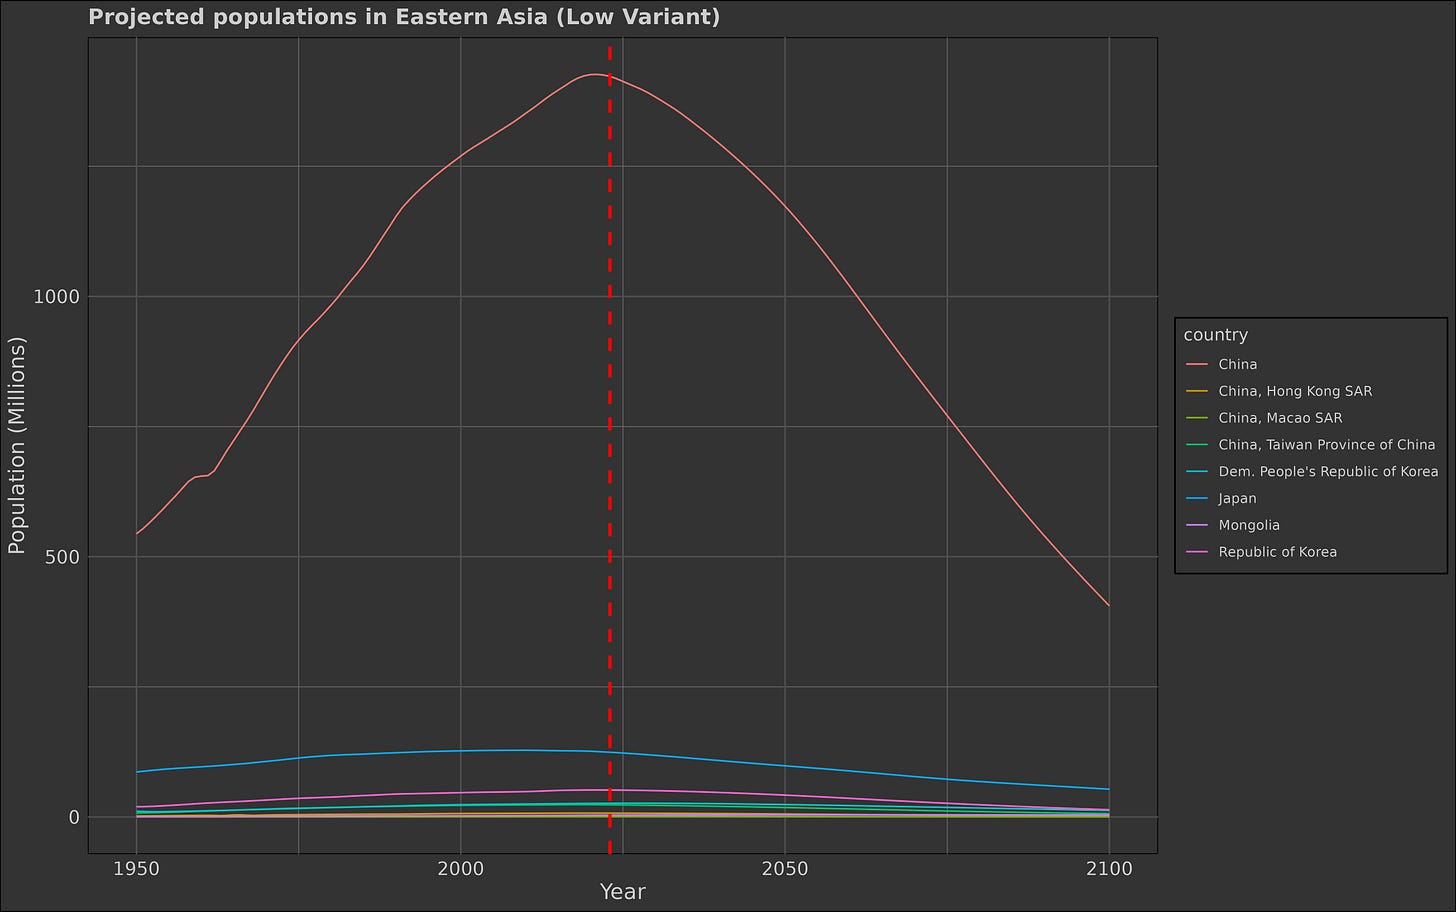The image size is (1456, 912).
Task: Click the pink color key for Republic of Korea
Action: tap(1197, 552)
